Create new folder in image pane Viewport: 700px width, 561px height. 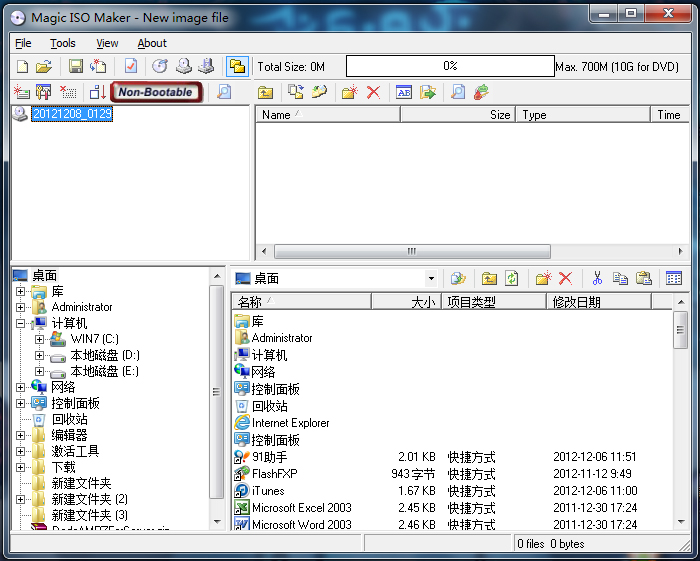coord(350,92)
